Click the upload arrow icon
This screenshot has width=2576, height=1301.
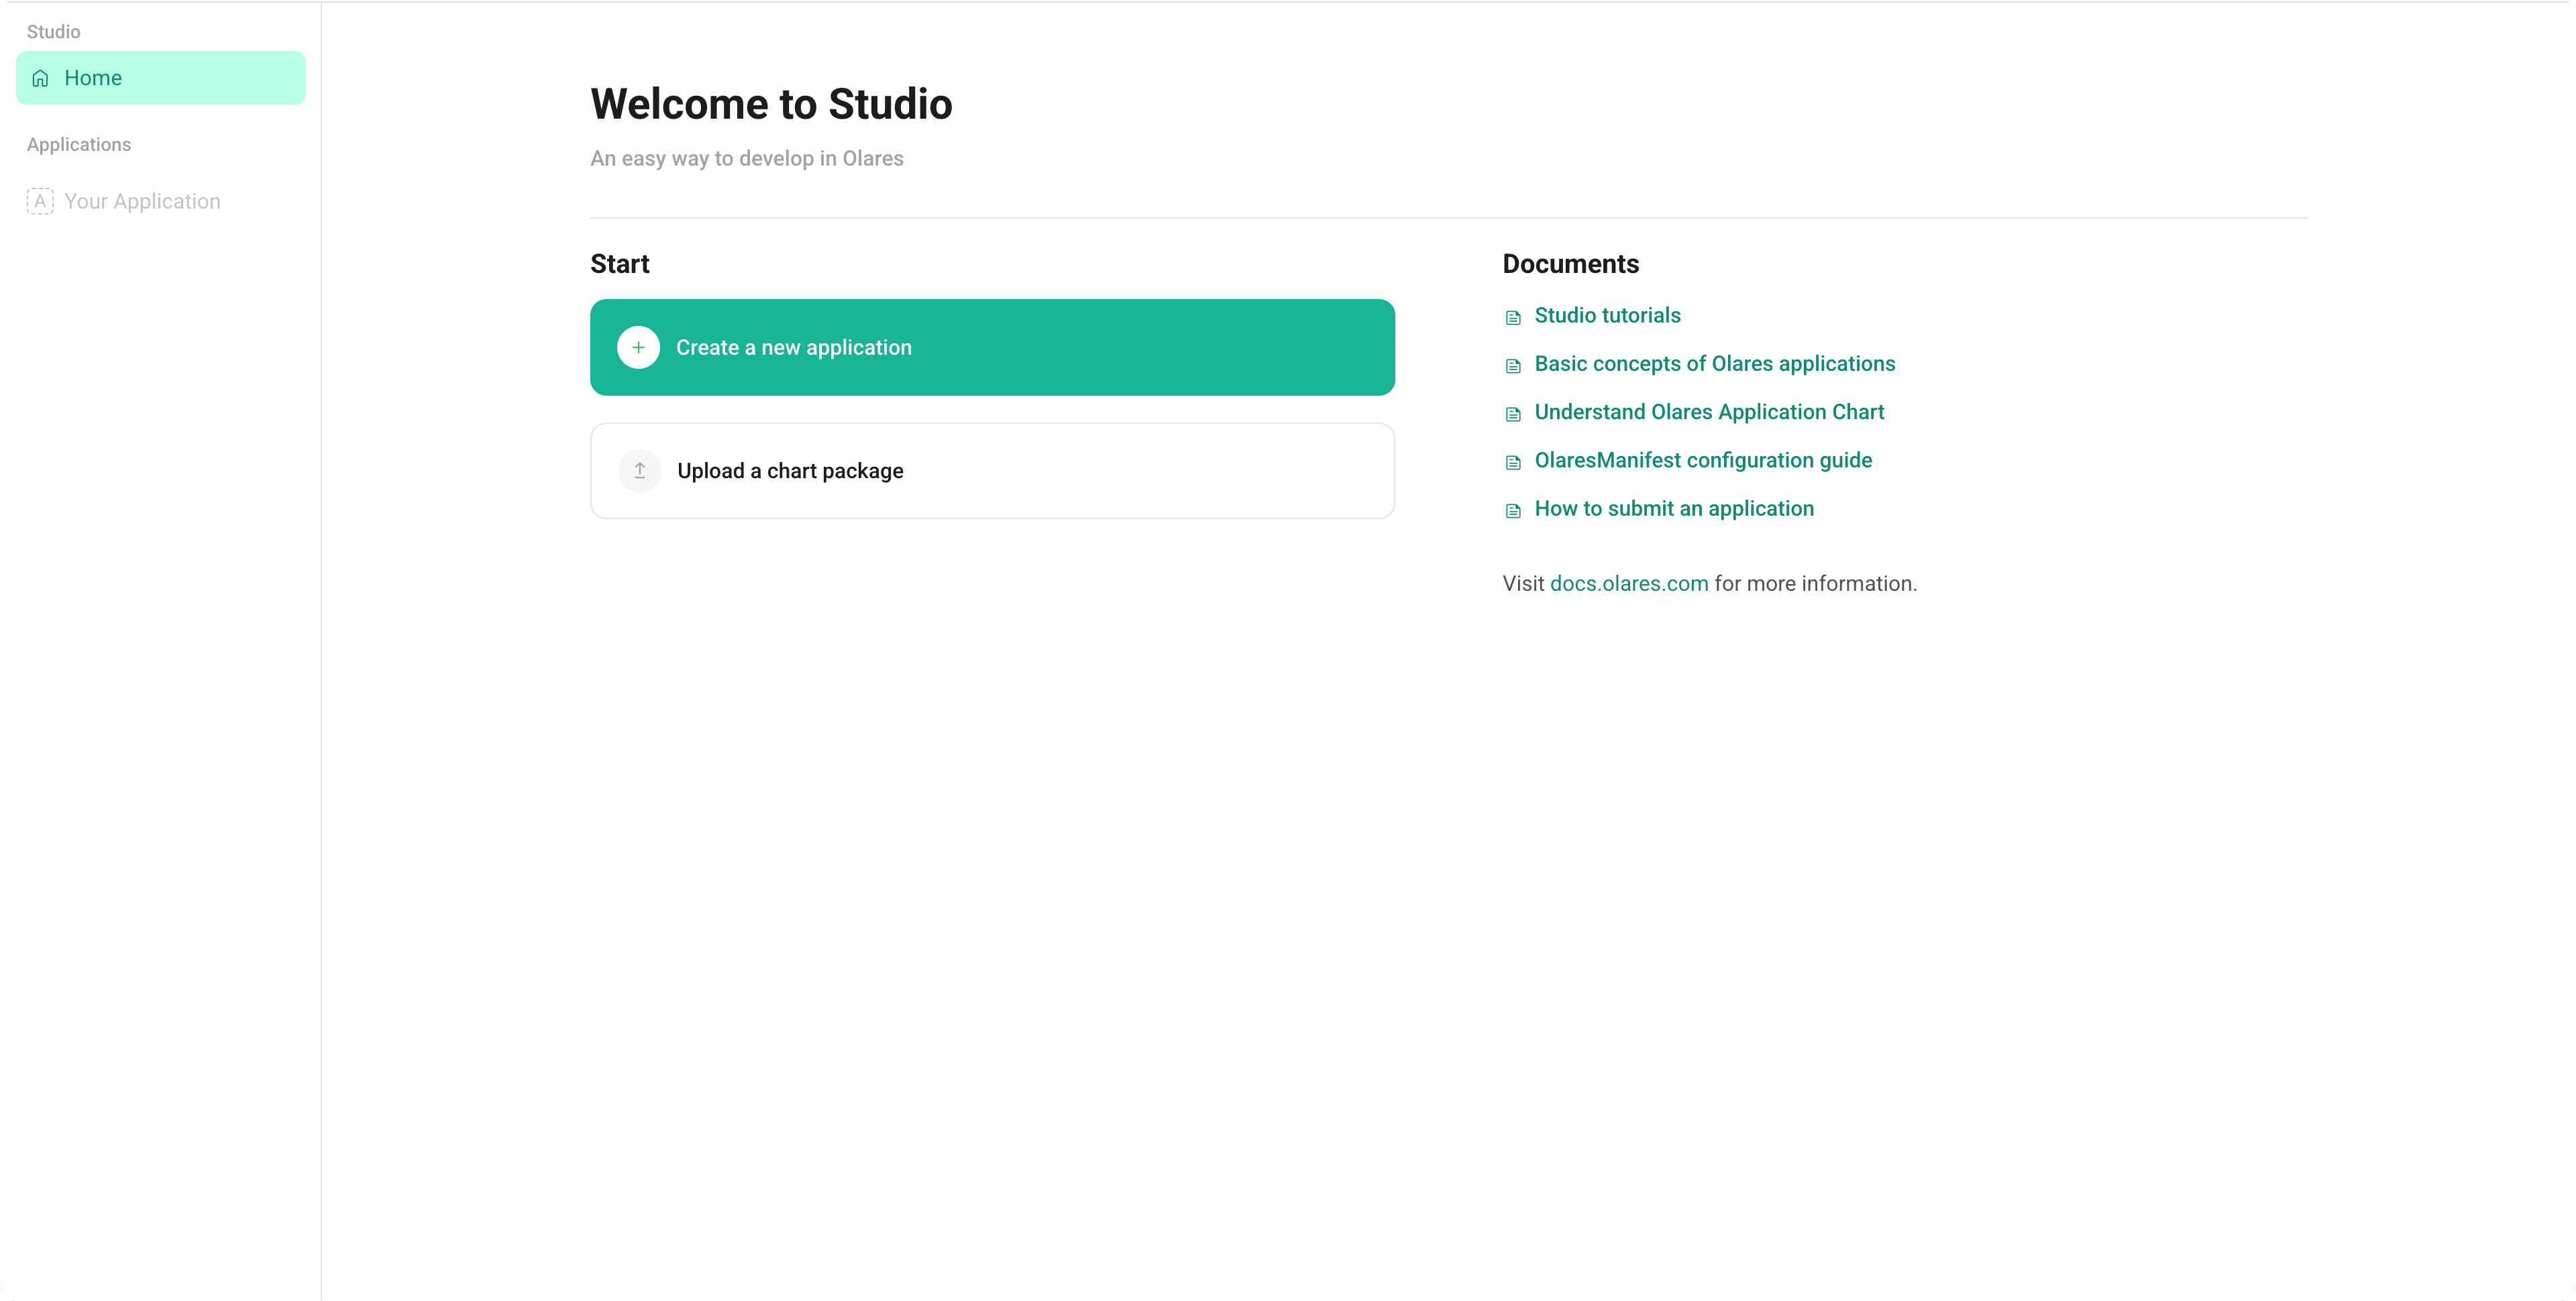point(640,470)
